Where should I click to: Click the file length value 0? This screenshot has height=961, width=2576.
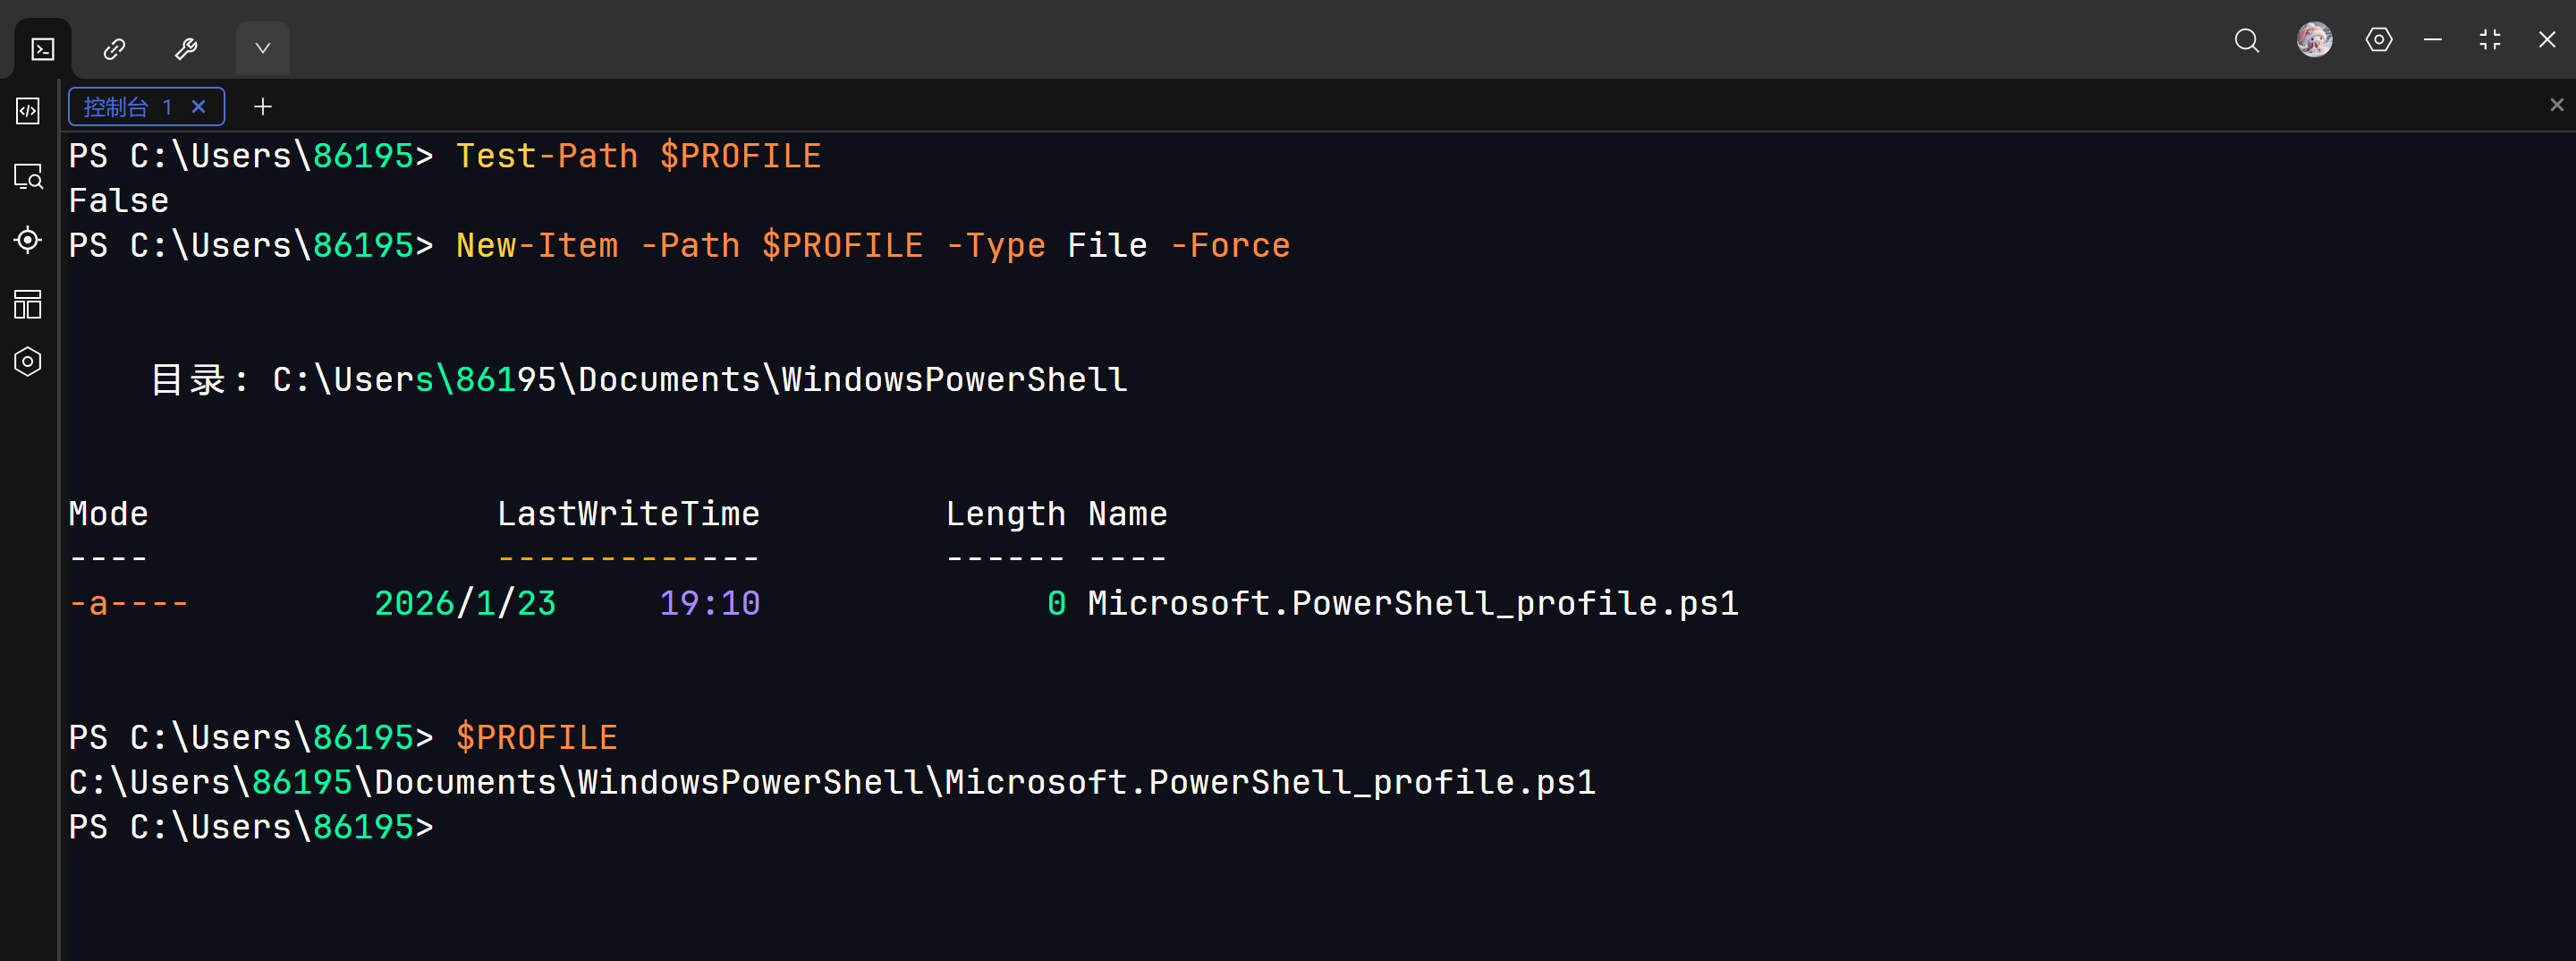(1056, 604)
